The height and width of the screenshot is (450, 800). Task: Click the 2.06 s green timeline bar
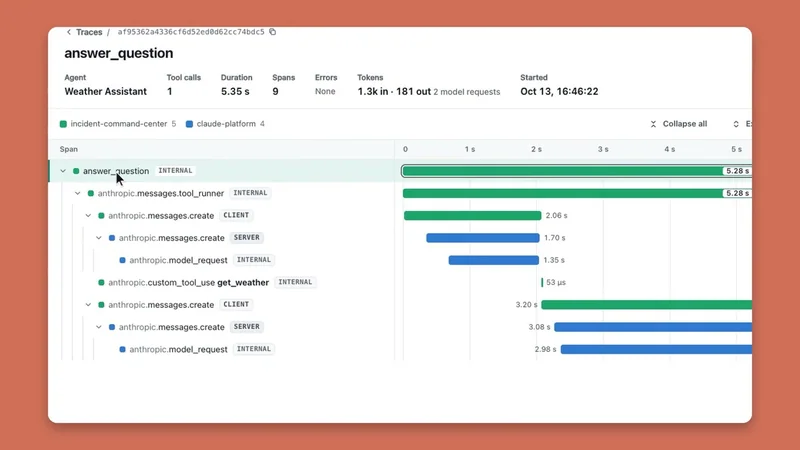point(472,215)
